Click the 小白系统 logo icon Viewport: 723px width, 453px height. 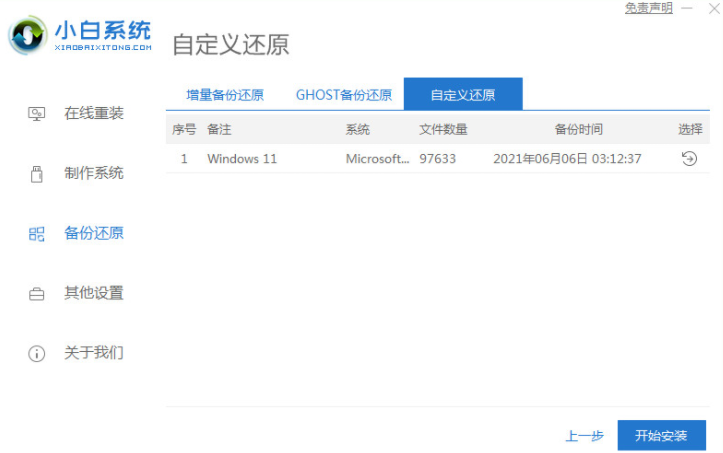pyautogui.click(x=28, y=35)
